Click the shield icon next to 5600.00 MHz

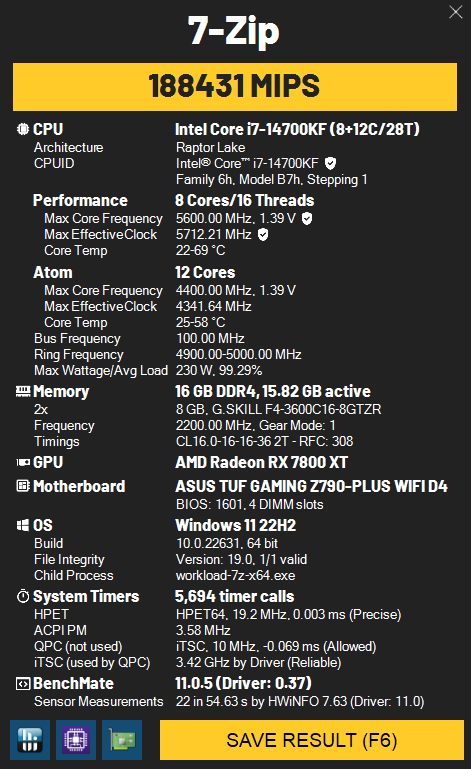307,218
